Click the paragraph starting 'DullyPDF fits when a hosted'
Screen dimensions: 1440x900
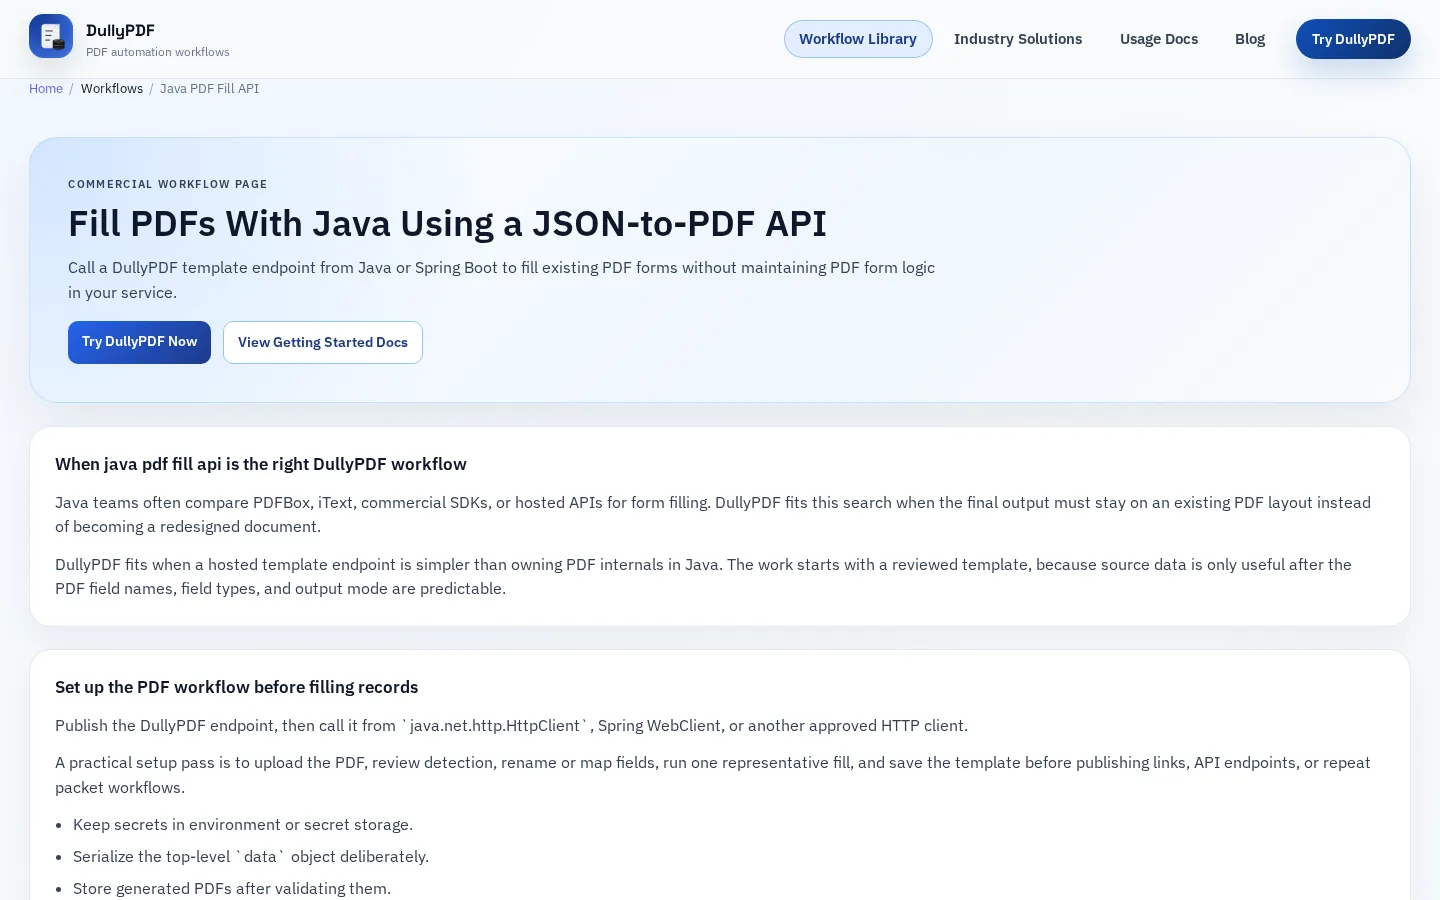(x=703, y=577)
